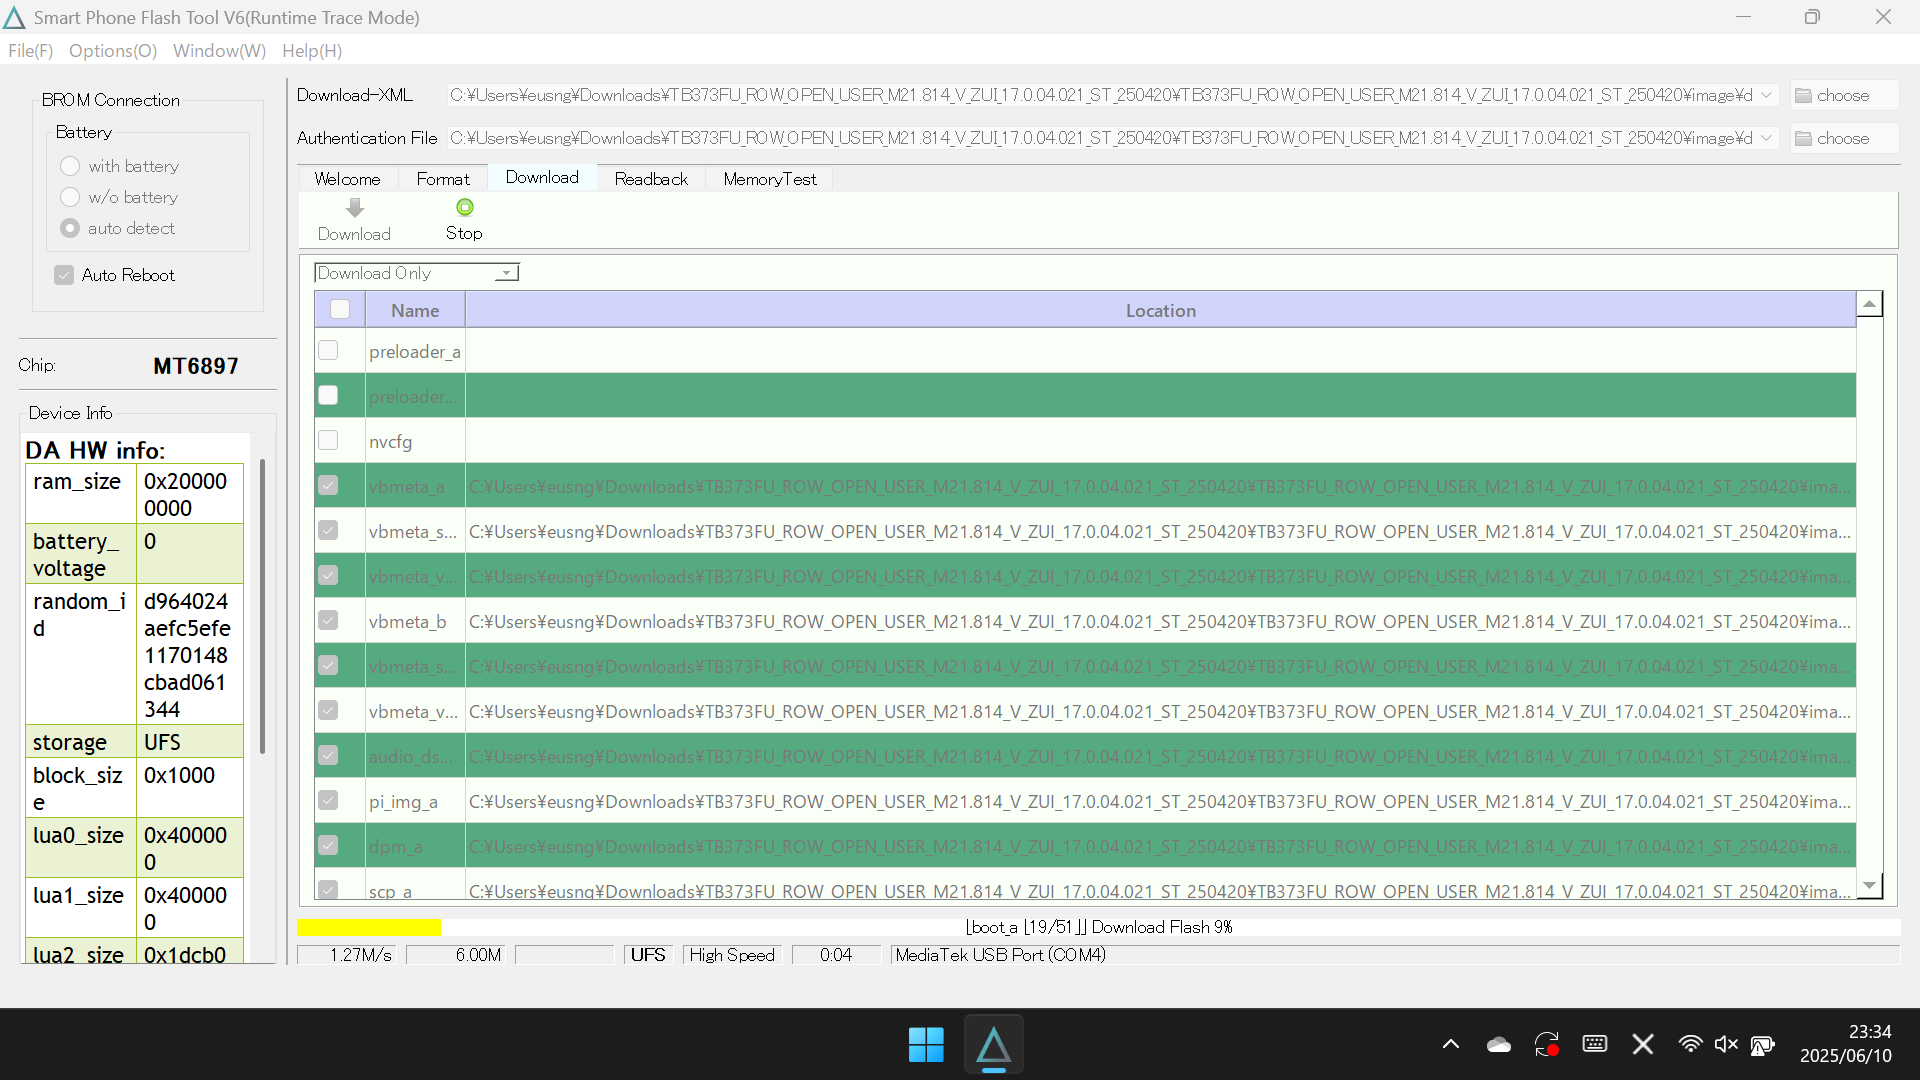Open the Download Only mode dropdown

coord(507,273)
